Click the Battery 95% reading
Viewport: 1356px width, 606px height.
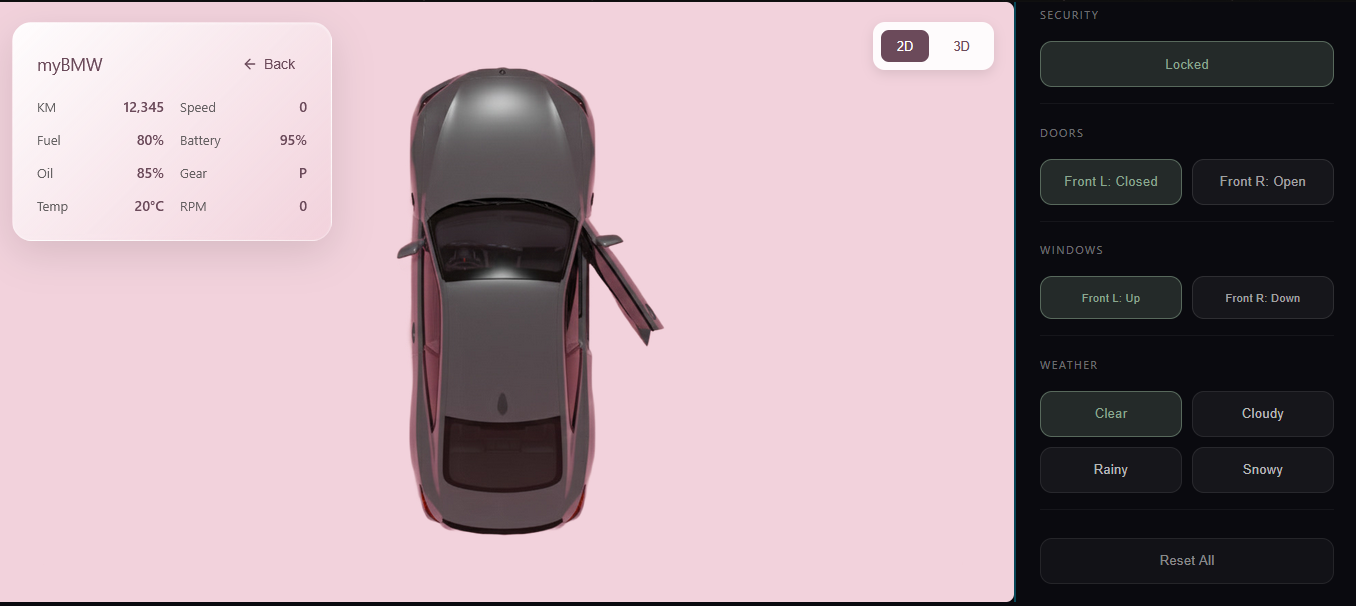click(x=293, y=141)
